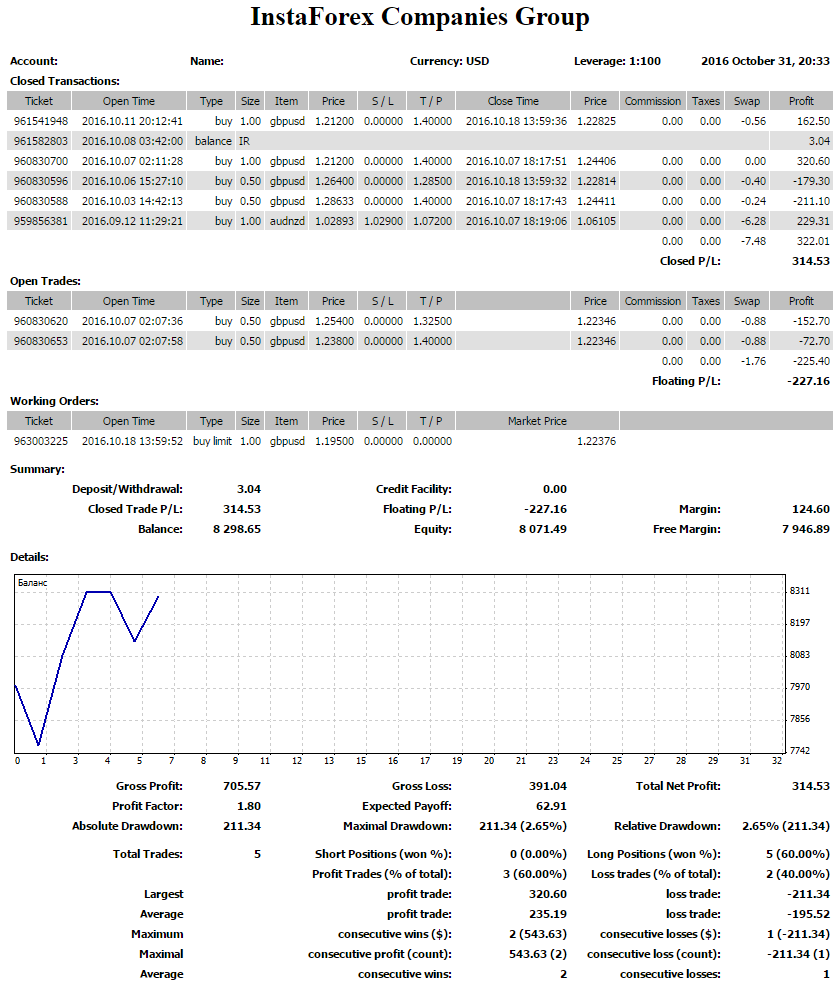Click the gross loss value 391.04
This screenshot has width=840, height=987.
(x=548, y=786)
